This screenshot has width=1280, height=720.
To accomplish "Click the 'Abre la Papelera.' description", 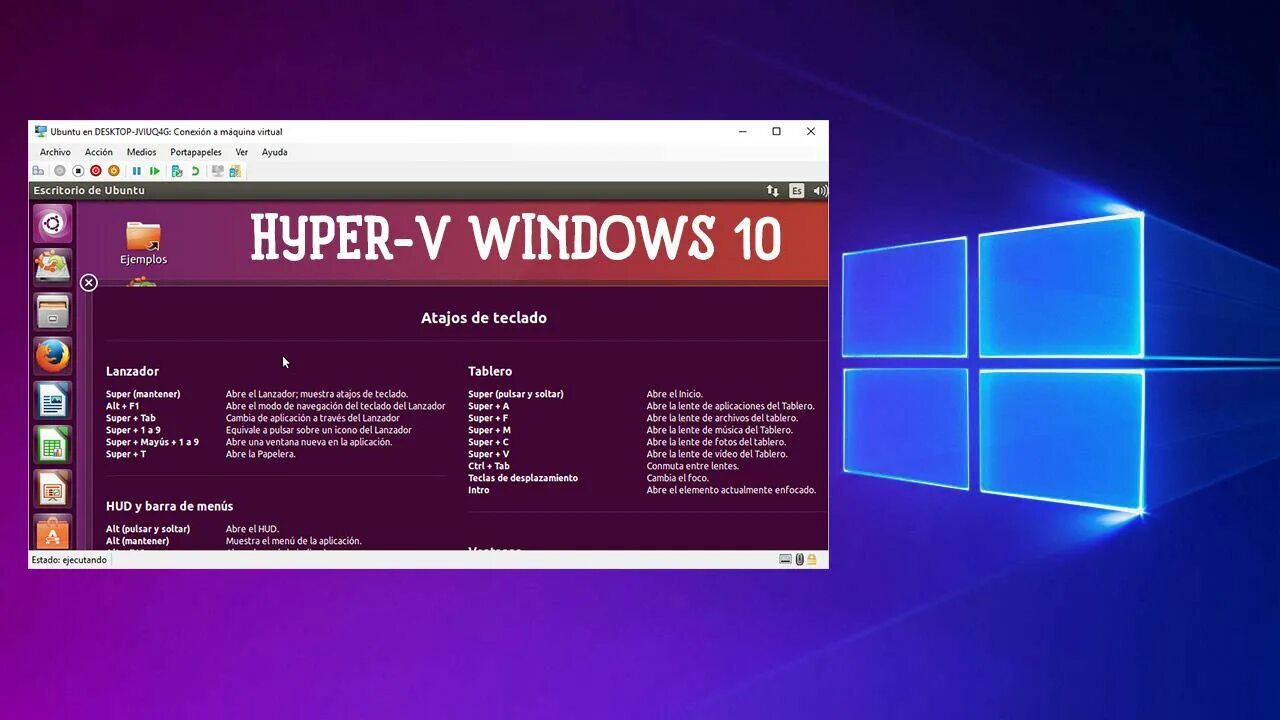I will [x=261, y=454].
